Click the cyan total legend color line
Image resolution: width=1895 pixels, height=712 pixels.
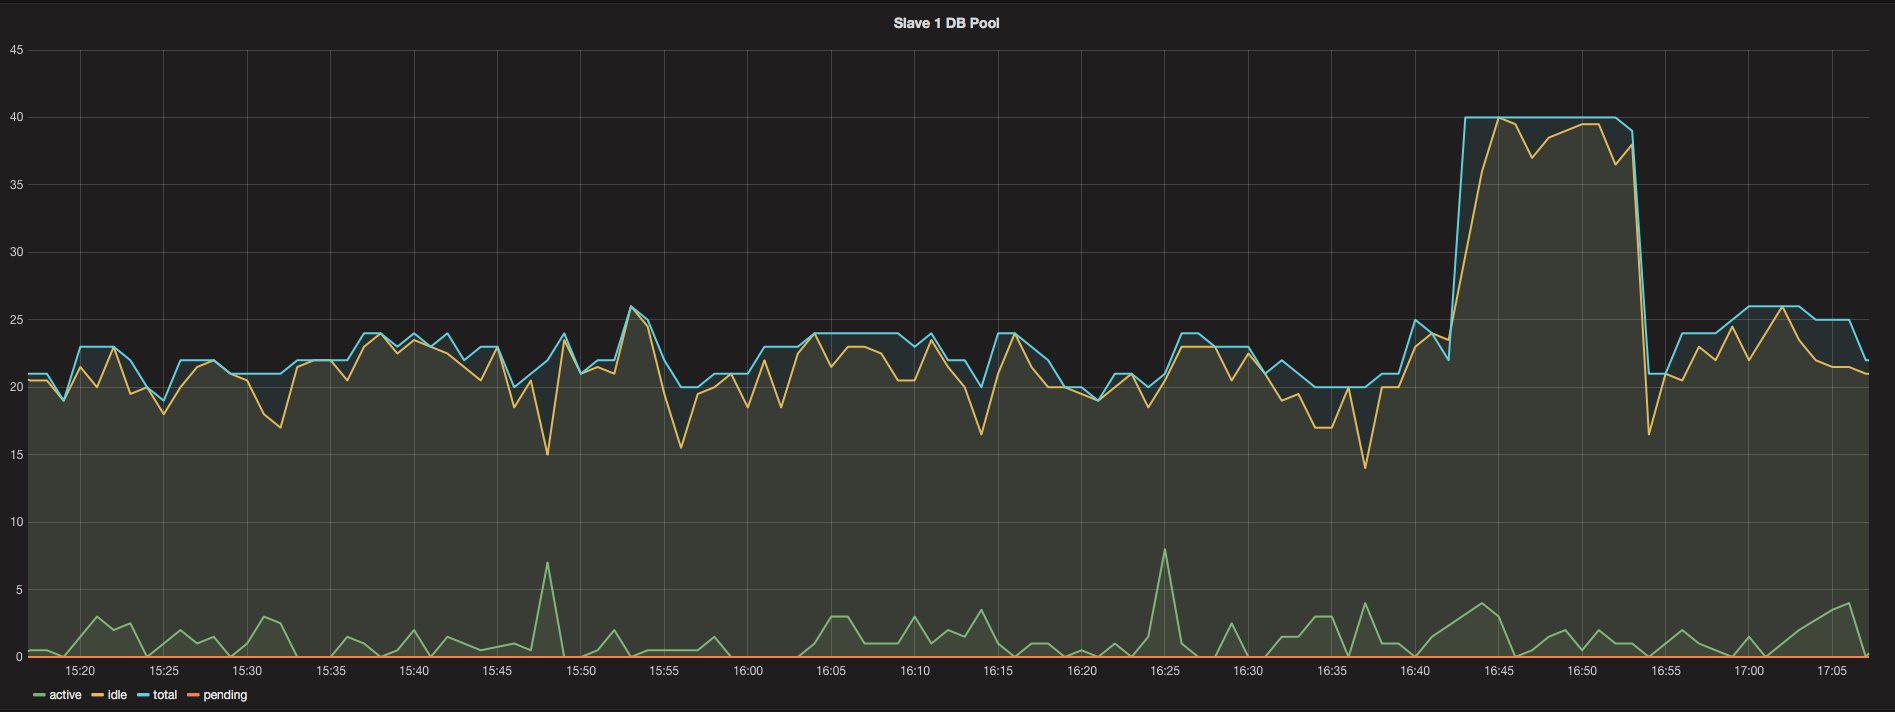[143, 695]
